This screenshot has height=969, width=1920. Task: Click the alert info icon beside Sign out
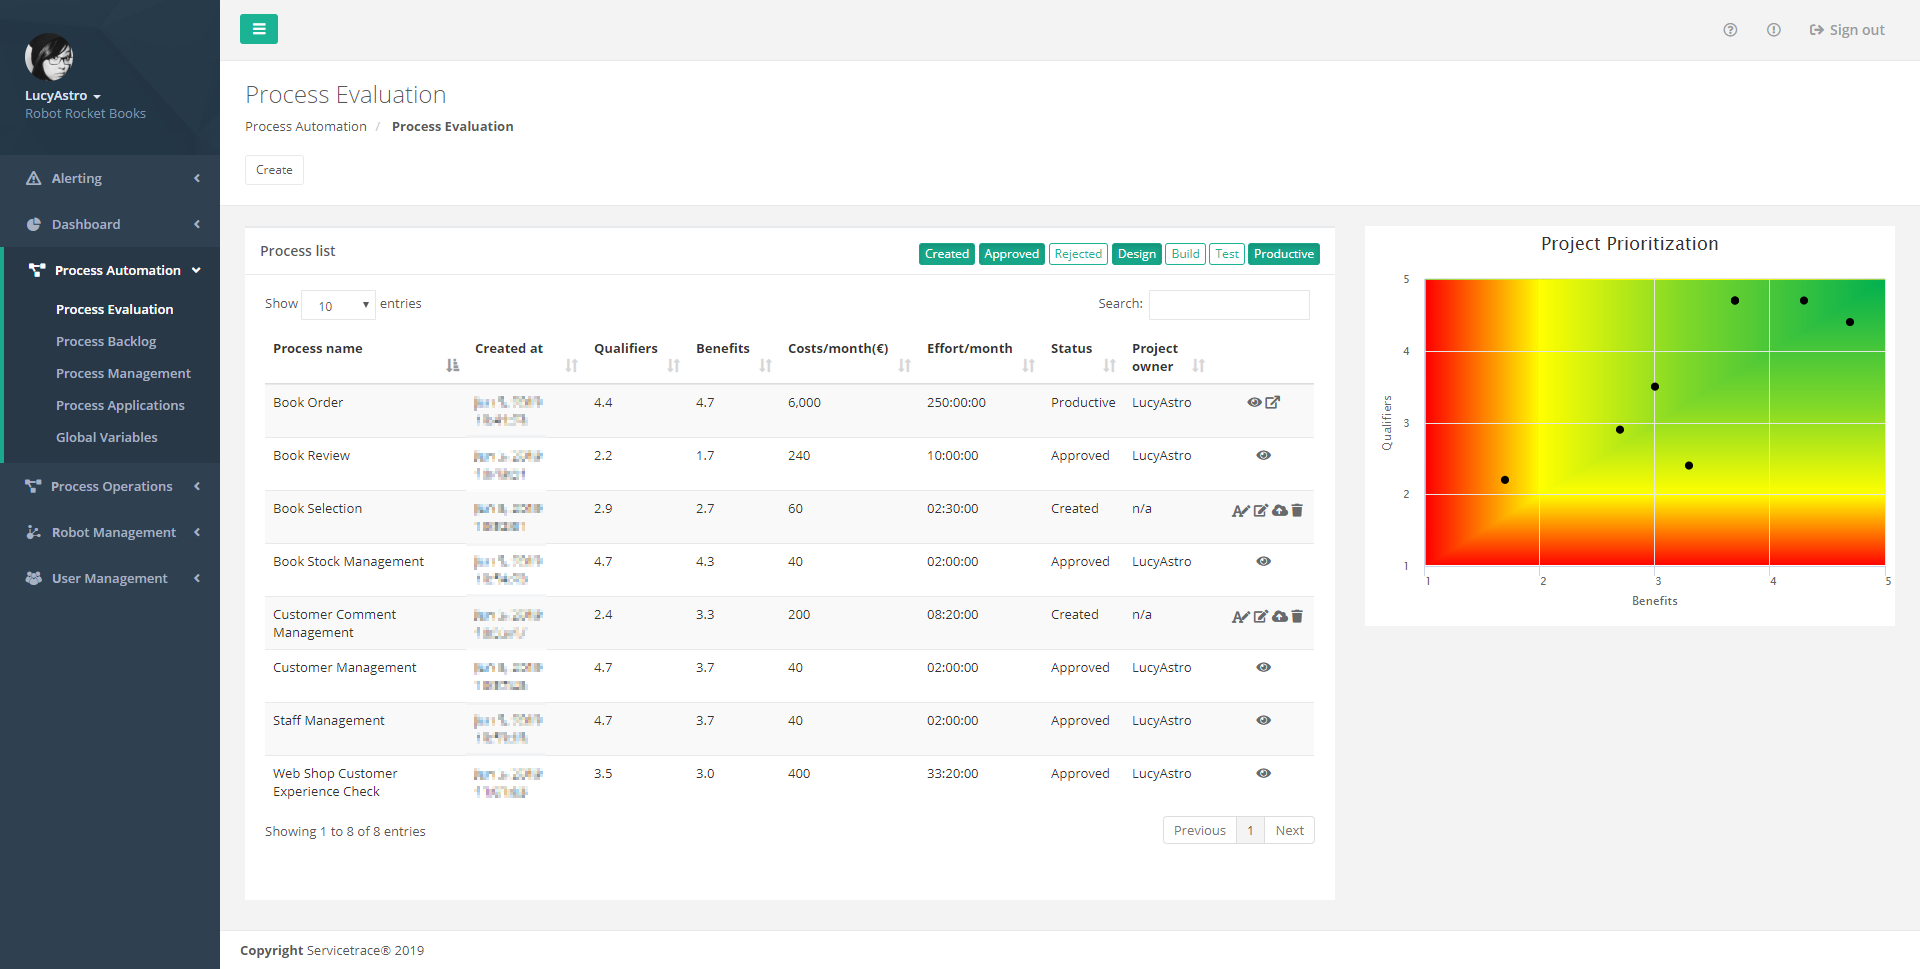pos(1774,30)
